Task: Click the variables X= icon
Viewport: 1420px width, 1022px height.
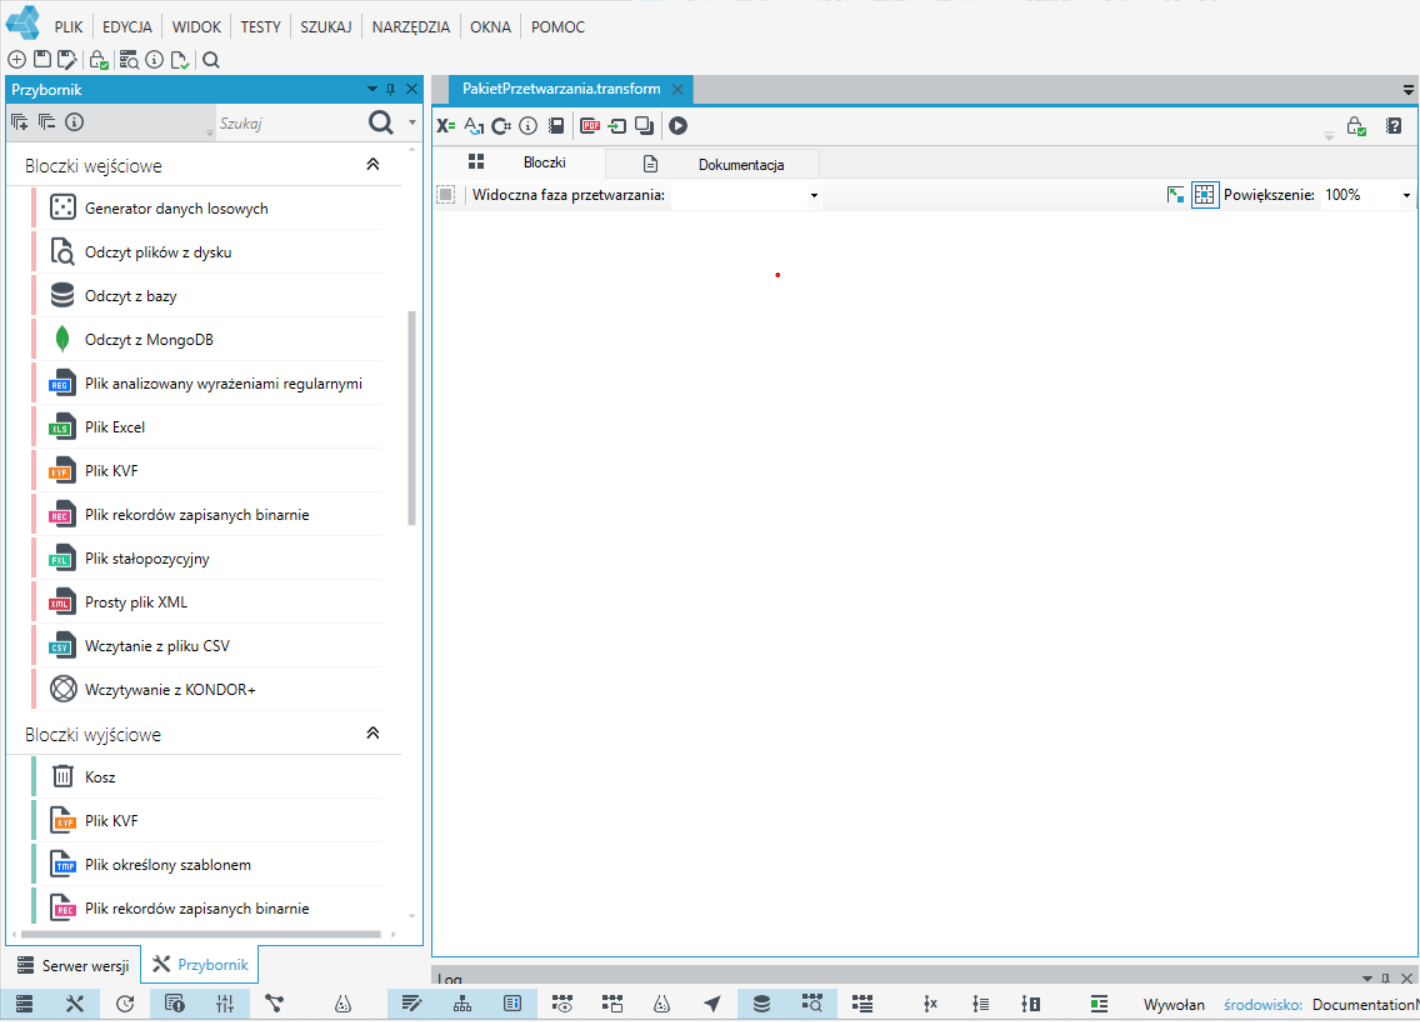Action: (x=446, y=126)
